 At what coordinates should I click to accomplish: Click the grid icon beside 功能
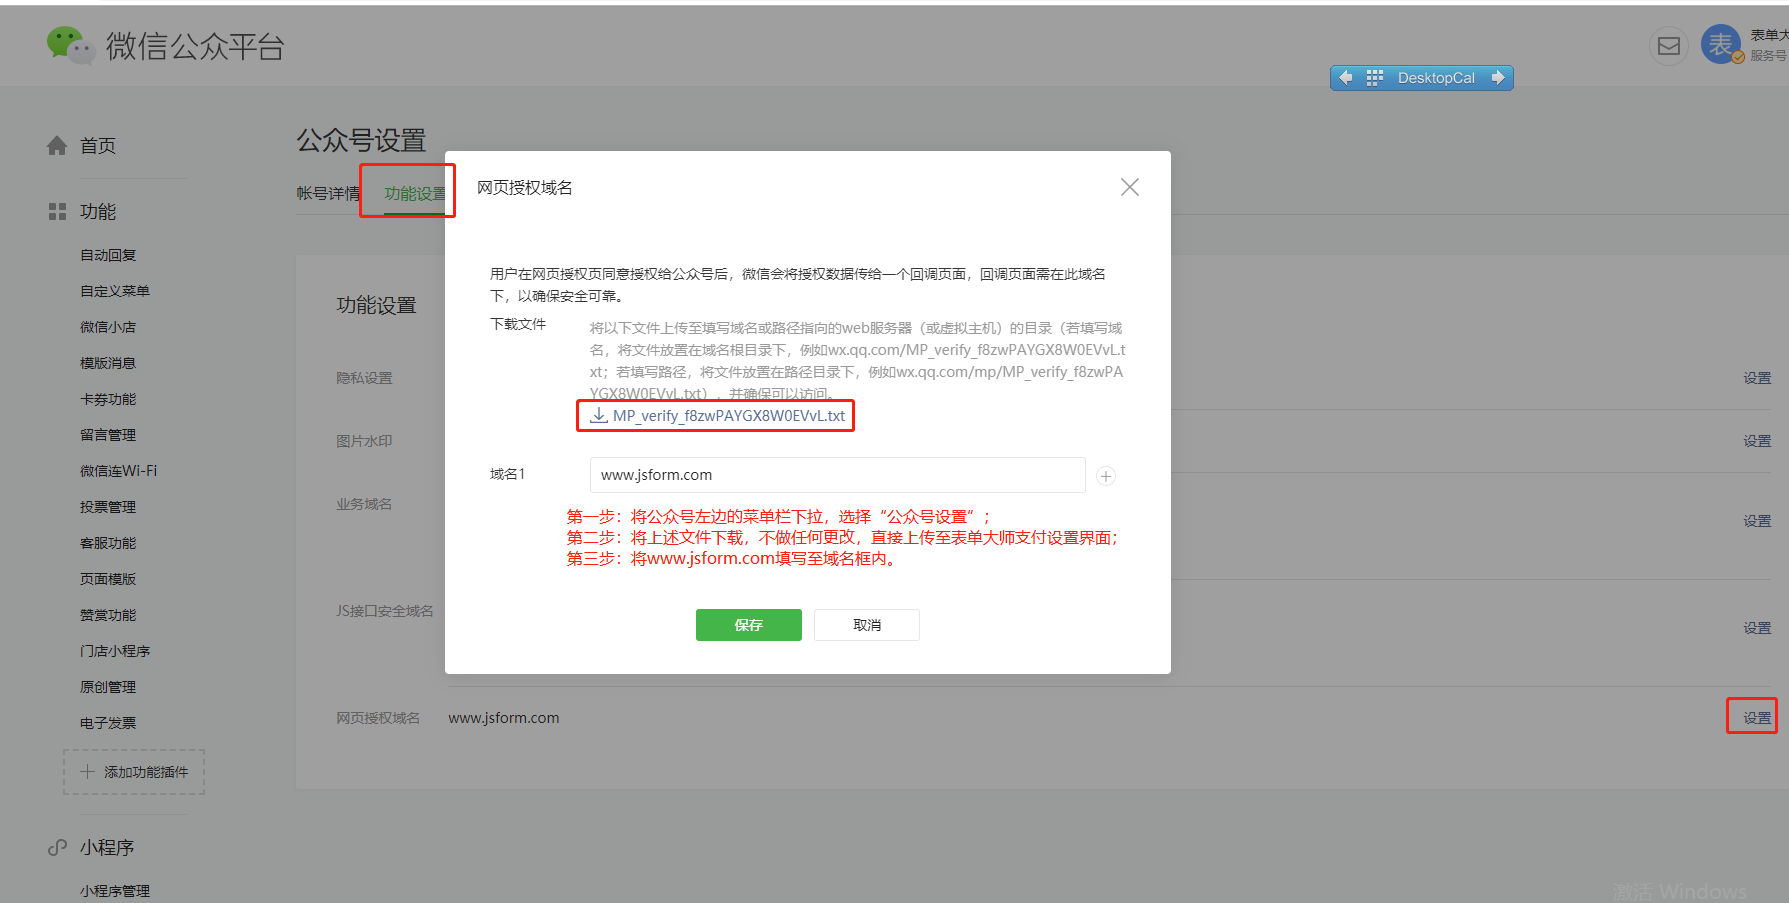[x=57, y=212]
